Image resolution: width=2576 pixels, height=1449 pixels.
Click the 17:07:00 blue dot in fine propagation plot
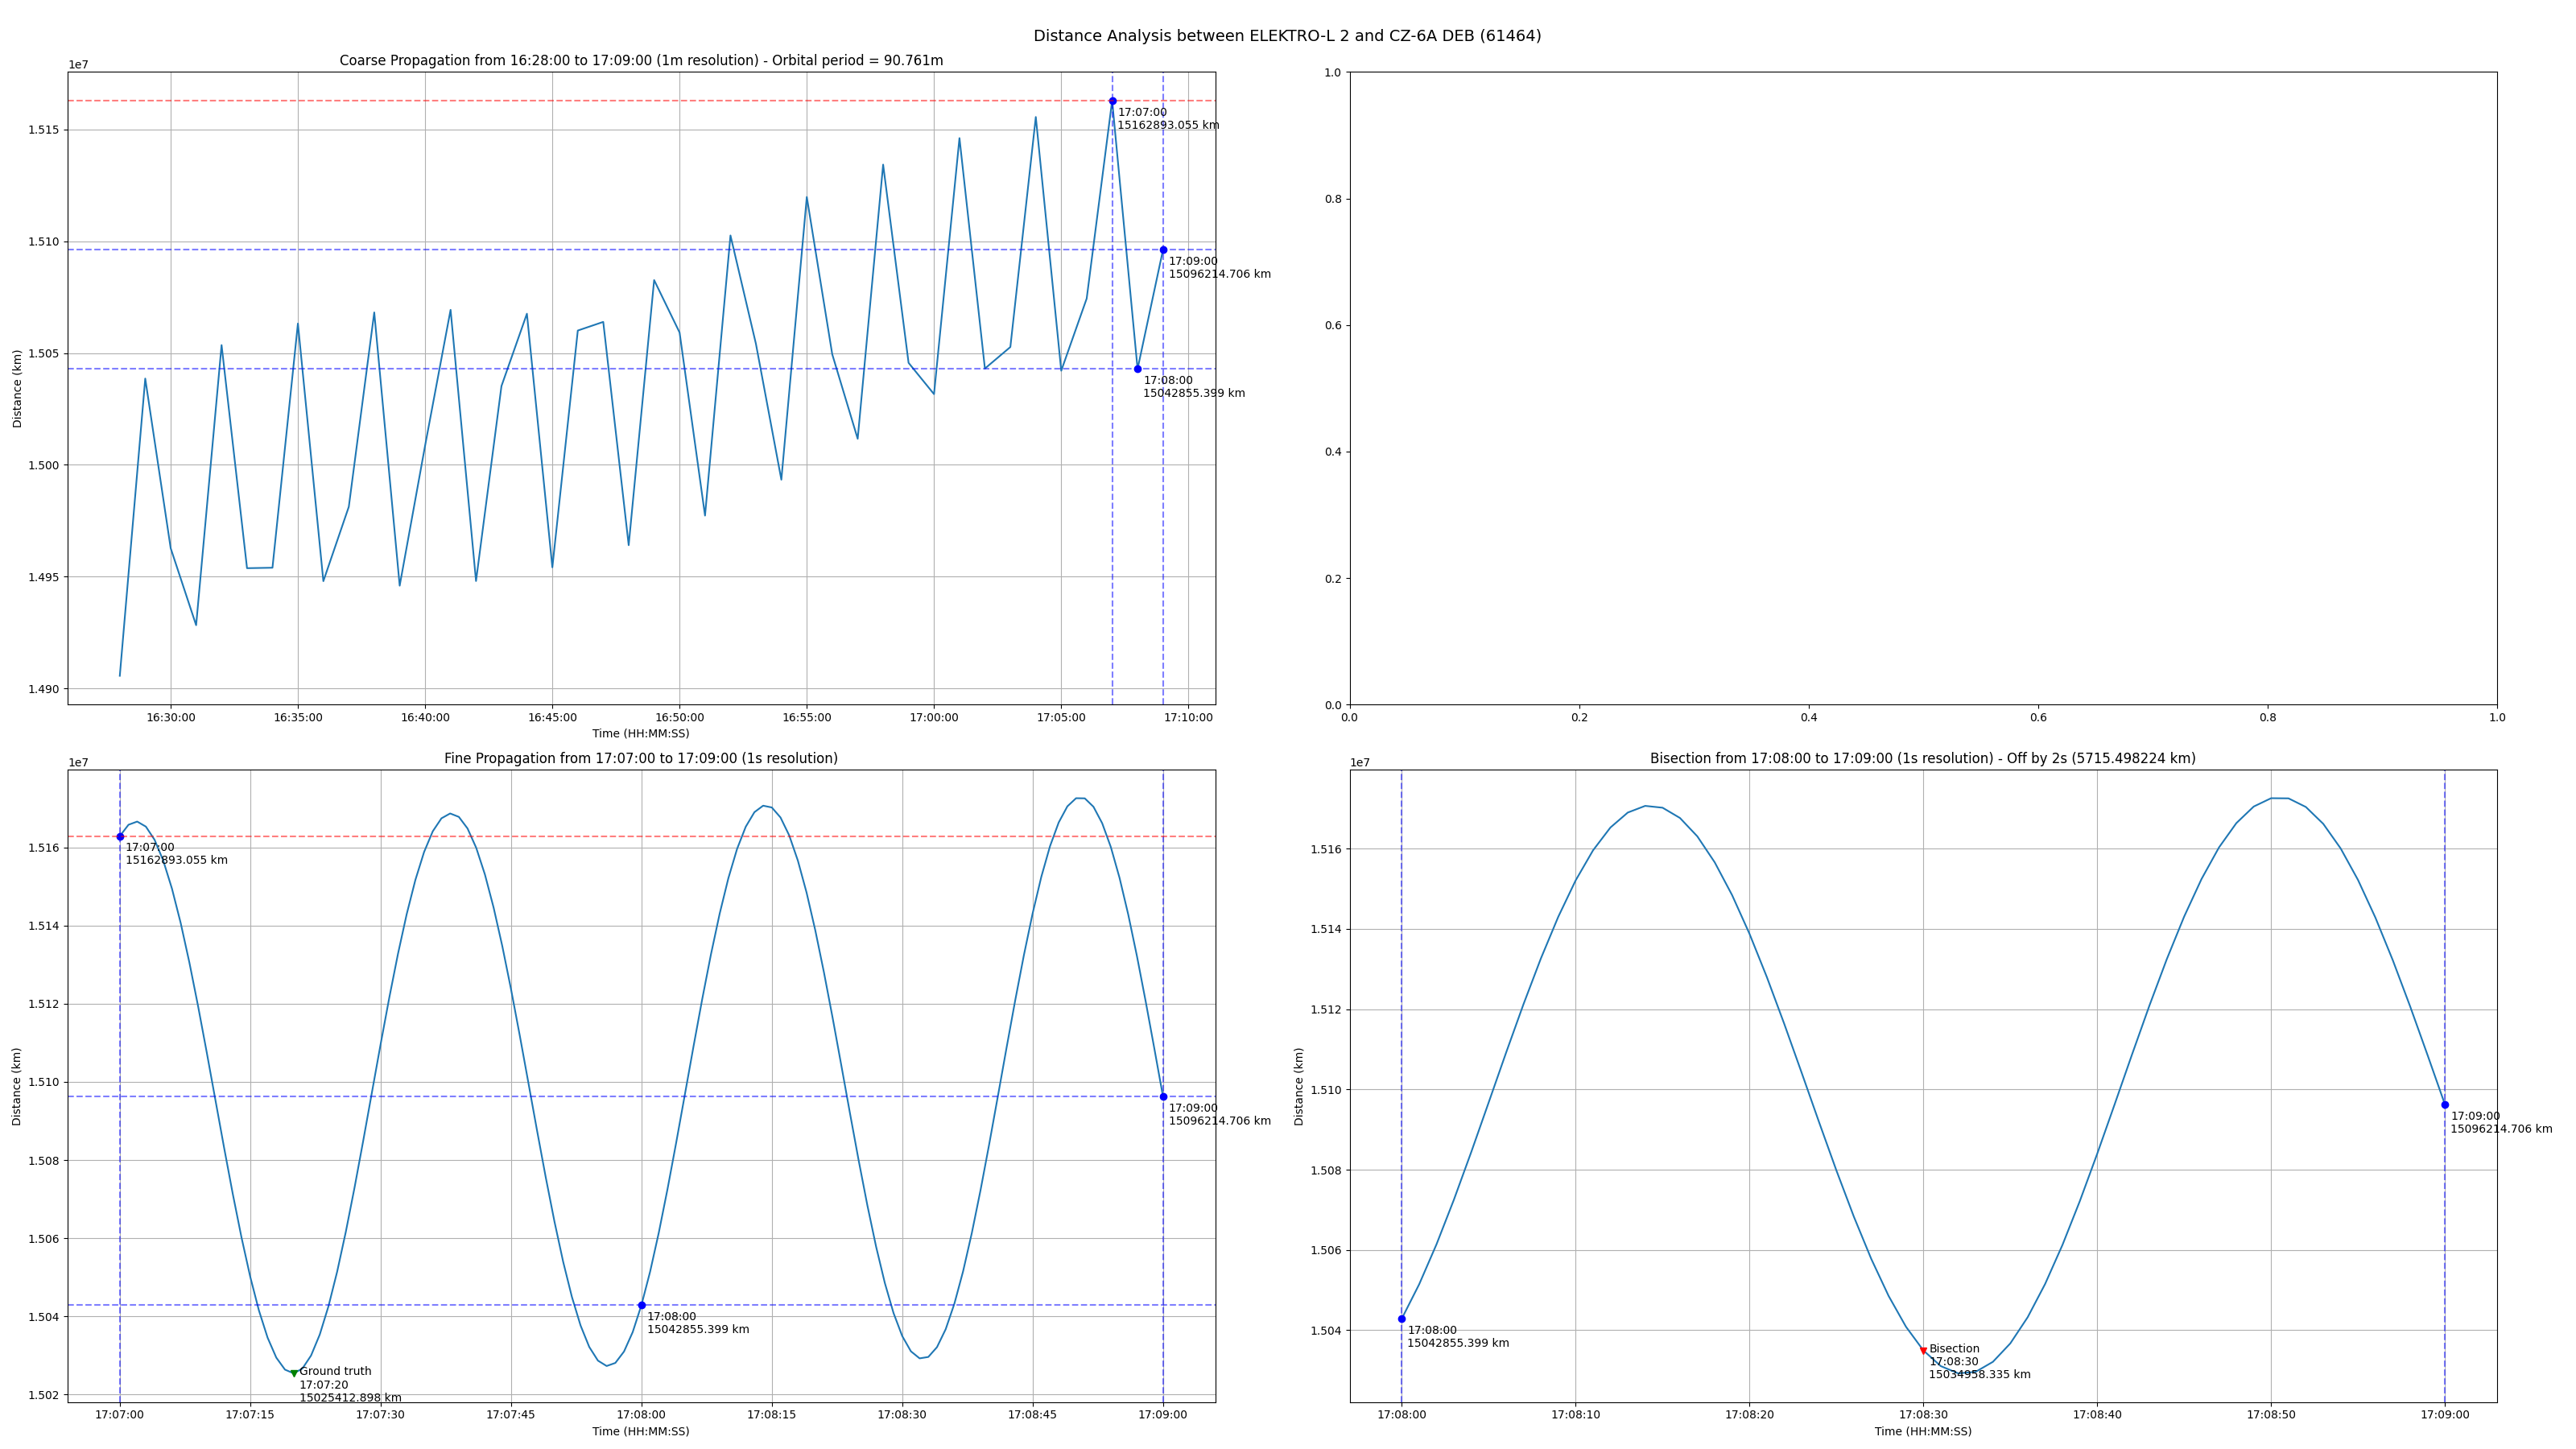coord(120,837)
